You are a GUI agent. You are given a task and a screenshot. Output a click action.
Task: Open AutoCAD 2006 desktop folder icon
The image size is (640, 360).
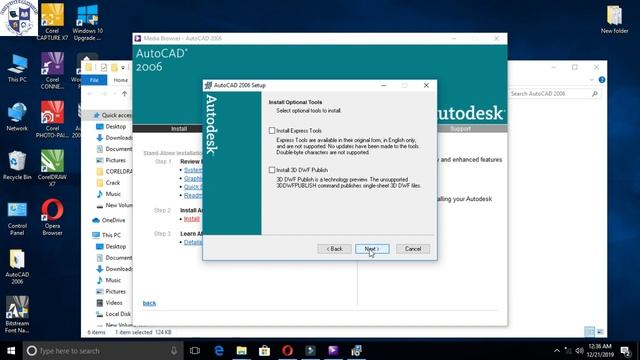17,266
